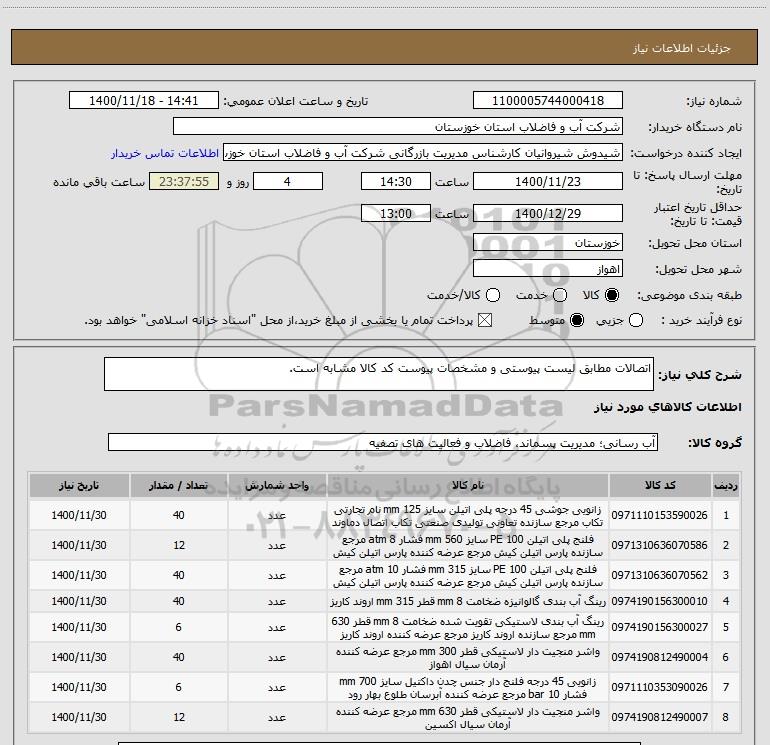
Task: Click product code 0974190812490007
Action: 660,717
